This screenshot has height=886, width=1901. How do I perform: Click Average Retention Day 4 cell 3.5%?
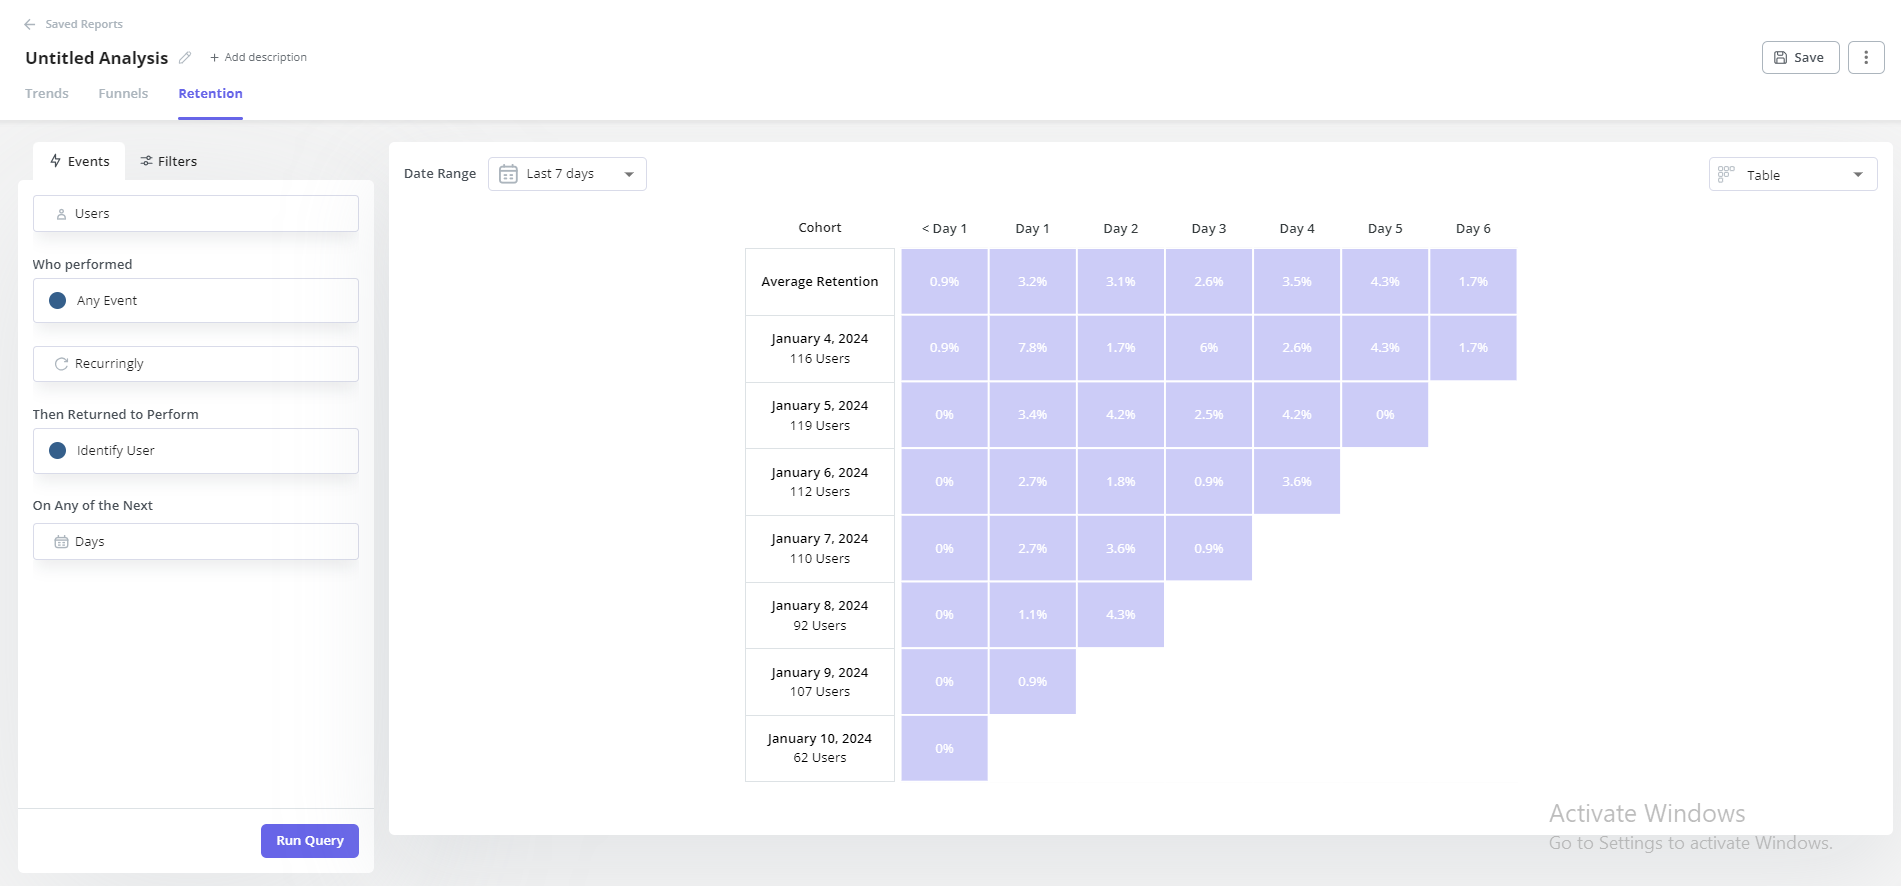tap(1297, 281)
